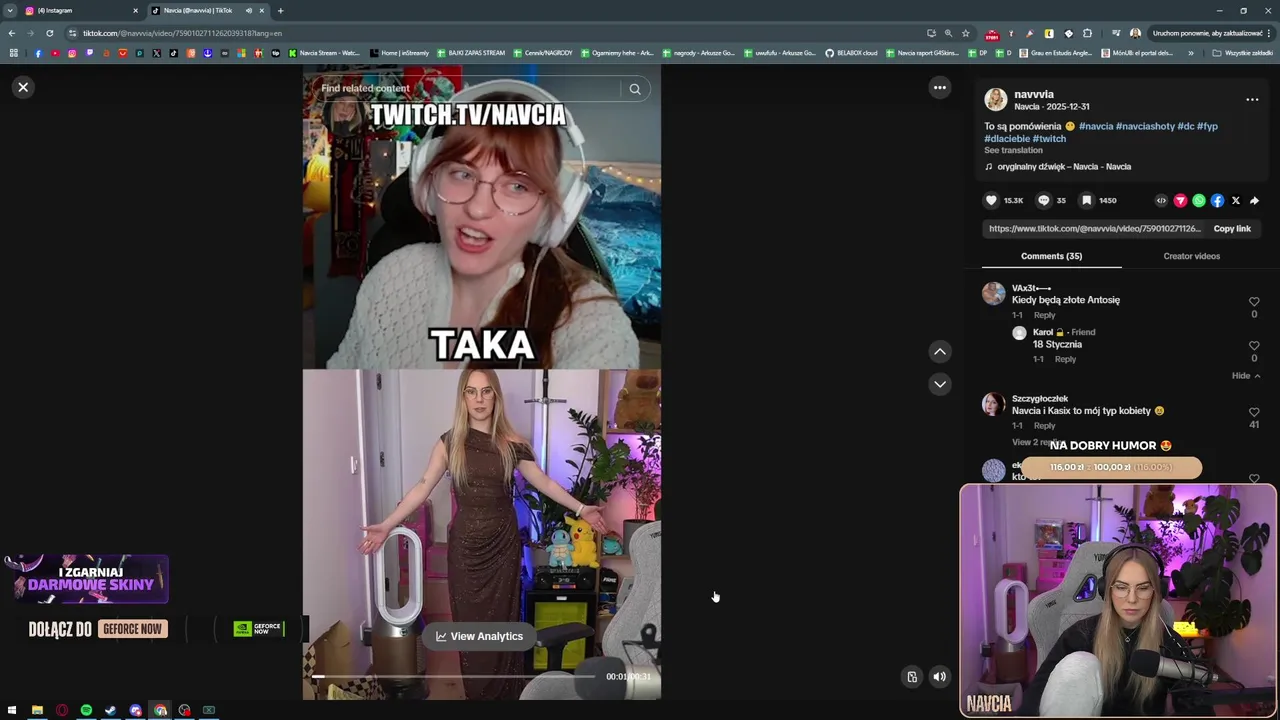
Task: Click See translation under caption
Action: tap(1013, 151)
